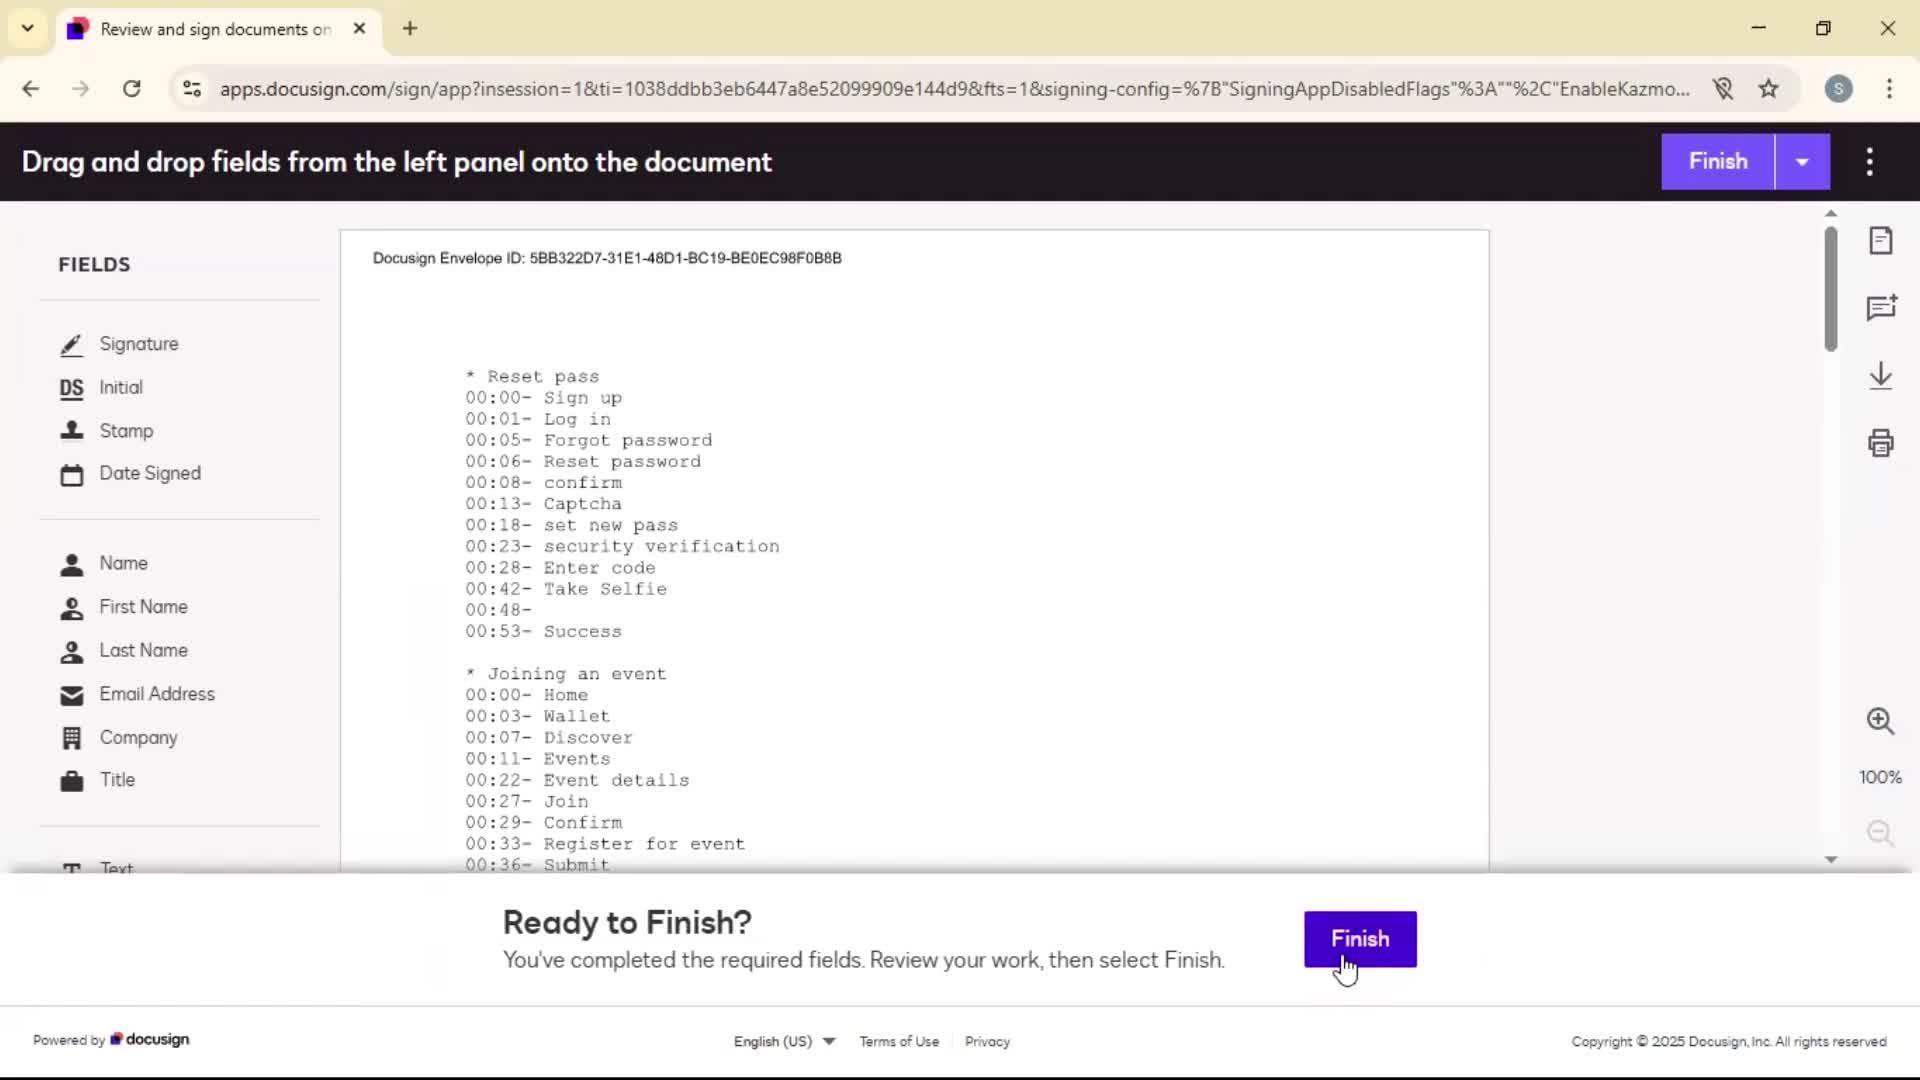Go back in browser history
Viewport: 1920px width, 1080px height.
pos(31,88)
